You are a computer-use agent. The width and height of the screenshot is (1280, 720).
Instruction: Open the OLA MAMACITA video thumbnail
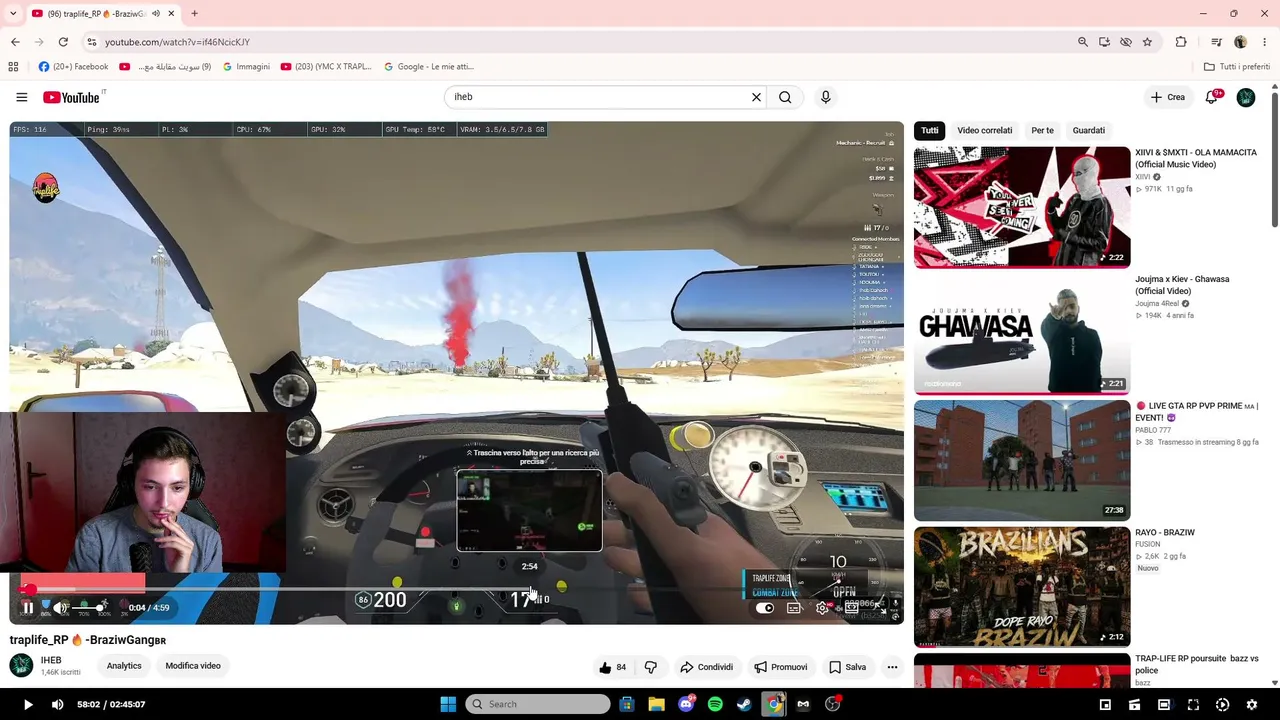coord(1022,207)
